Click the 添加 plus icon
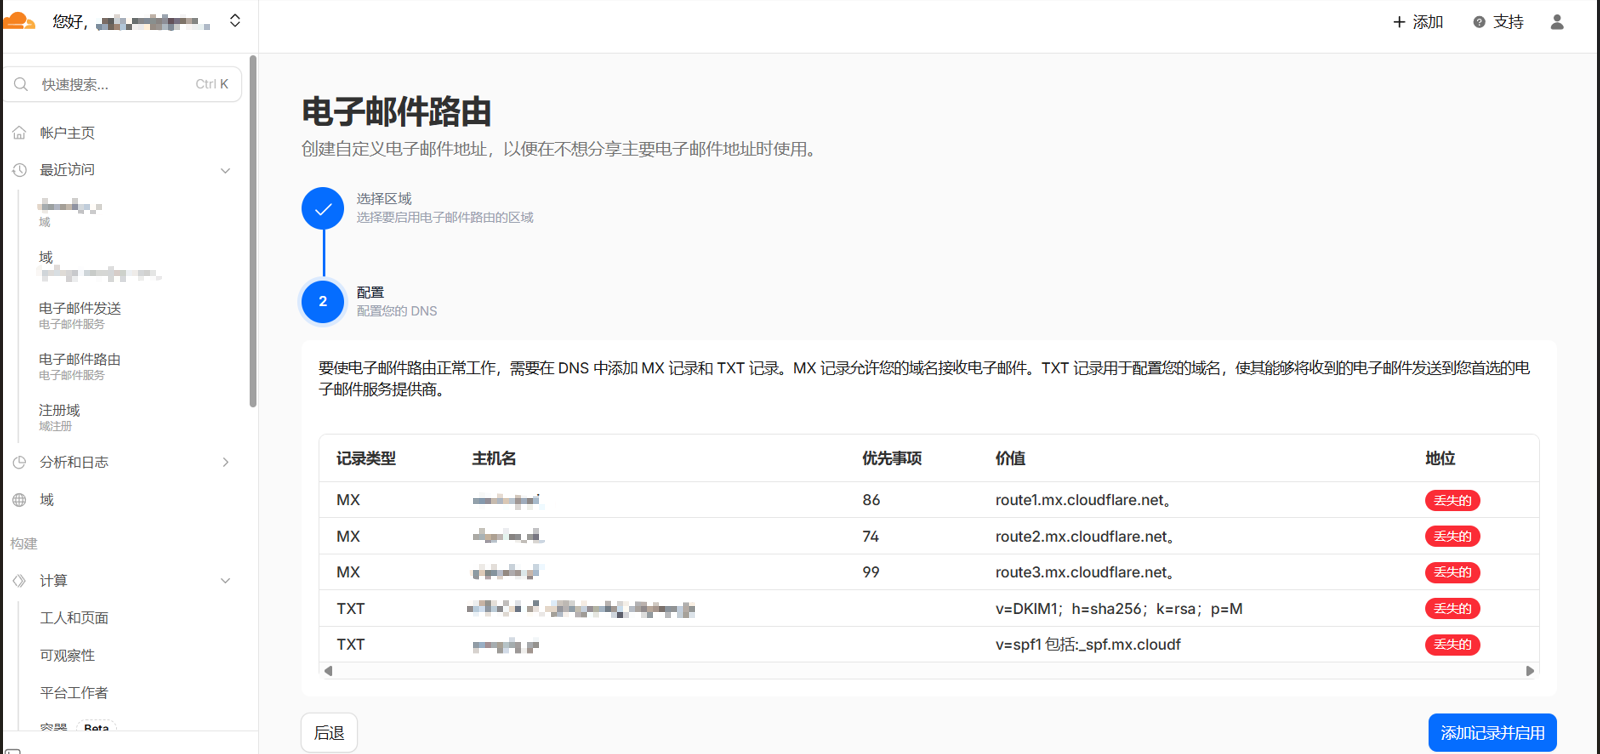Viewport: 1600px width, 754px height. click(1399, 22)
